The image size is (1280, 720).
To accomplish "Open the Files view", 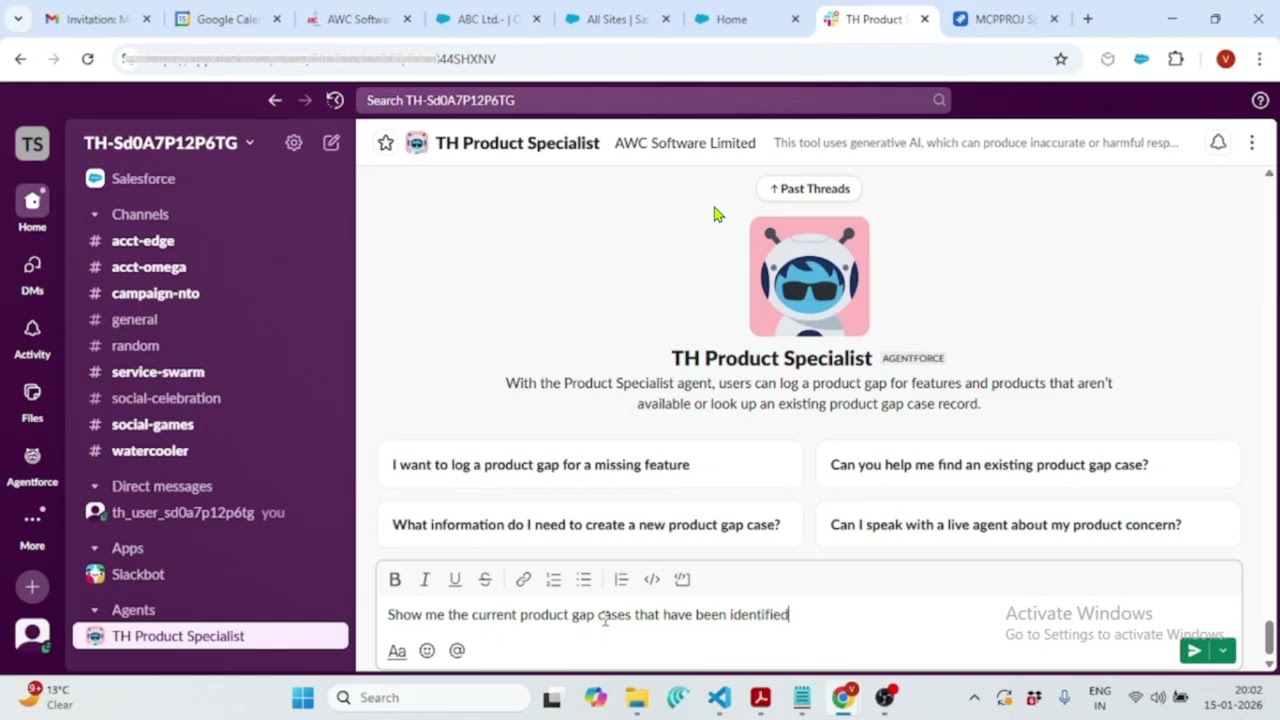I will 32,401.
